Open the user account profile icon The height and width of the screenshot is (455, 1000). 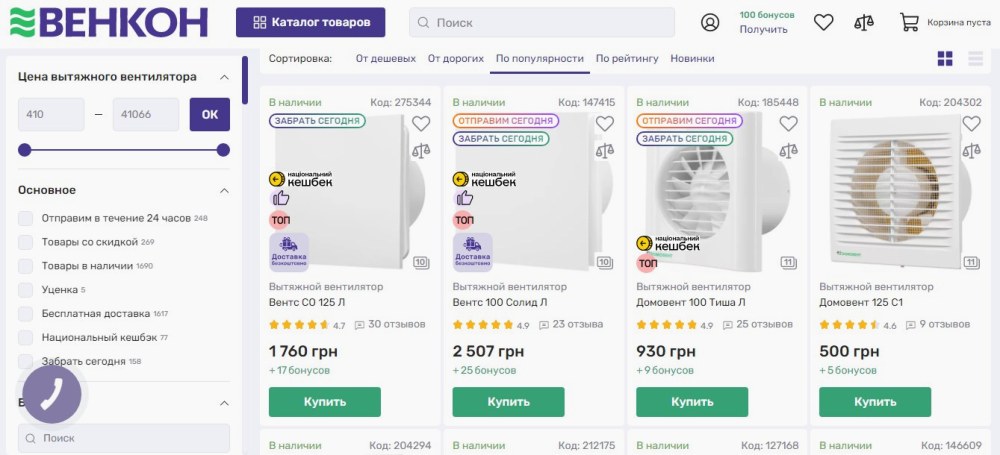(x=710, y=22)
